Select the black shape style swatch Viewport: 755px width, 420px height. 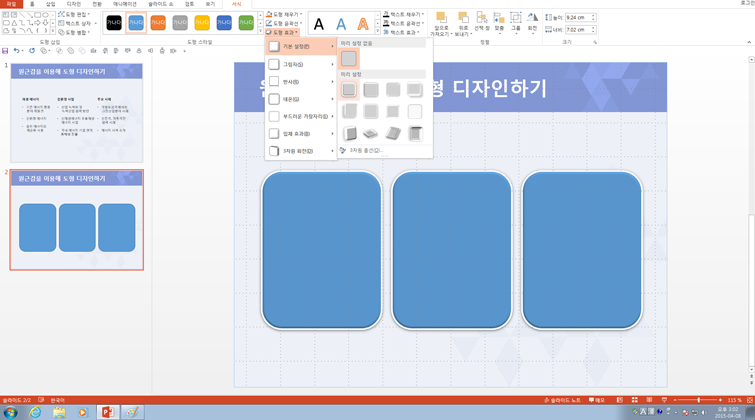point(114,23)
